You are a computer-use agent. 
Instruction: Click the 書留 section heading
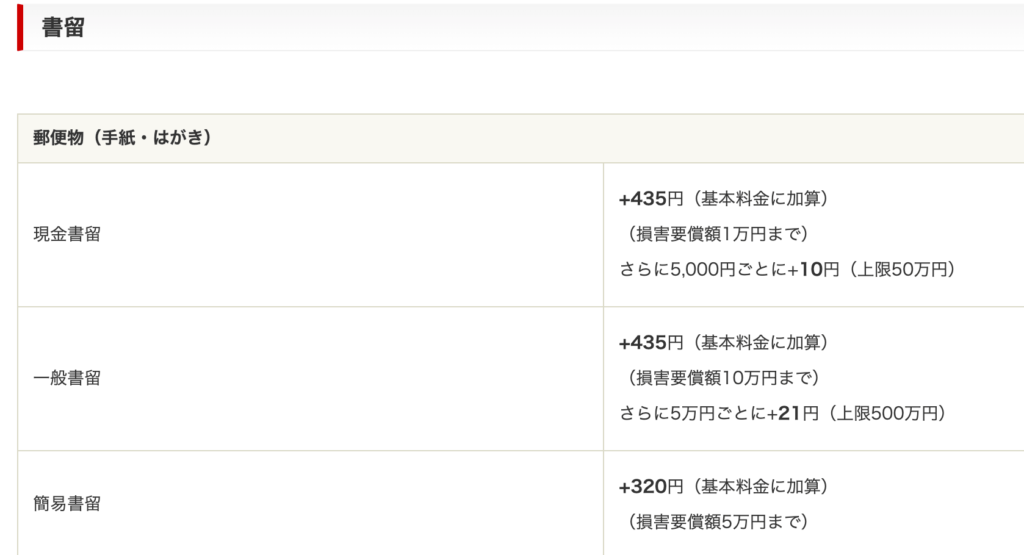tap(63, 28)
